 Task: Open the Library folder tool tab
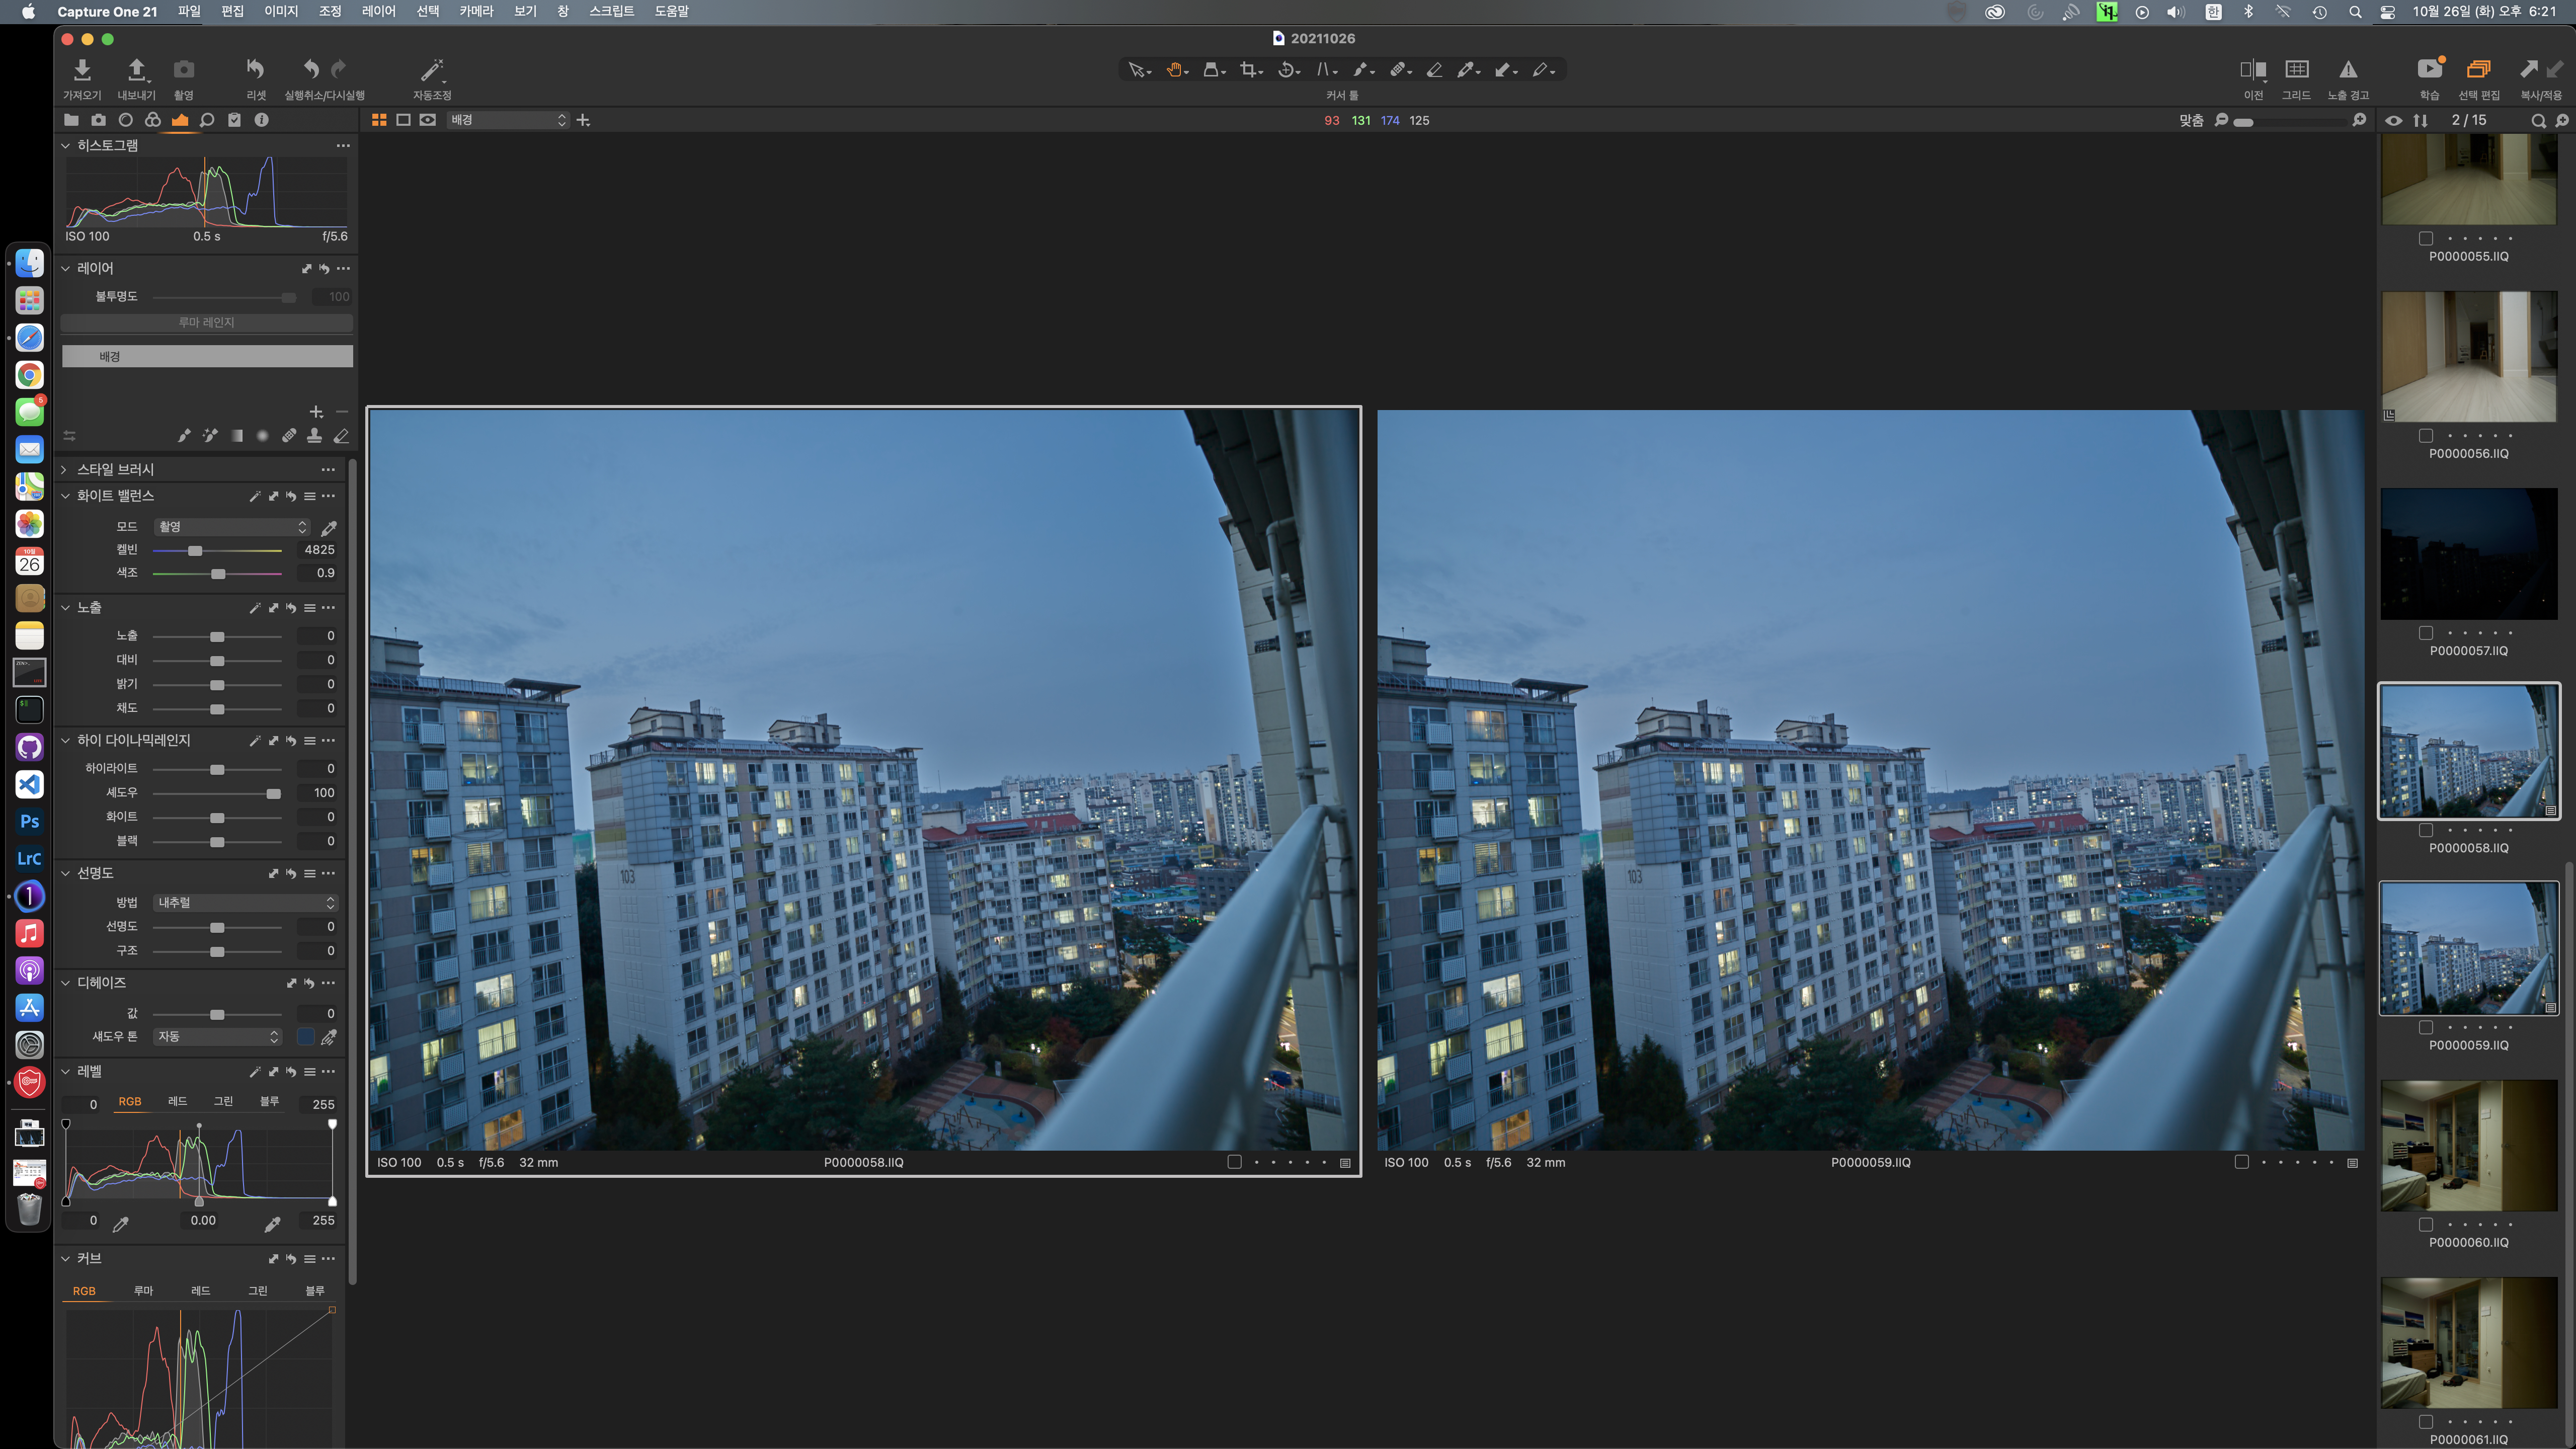click(x=71, y=120)
